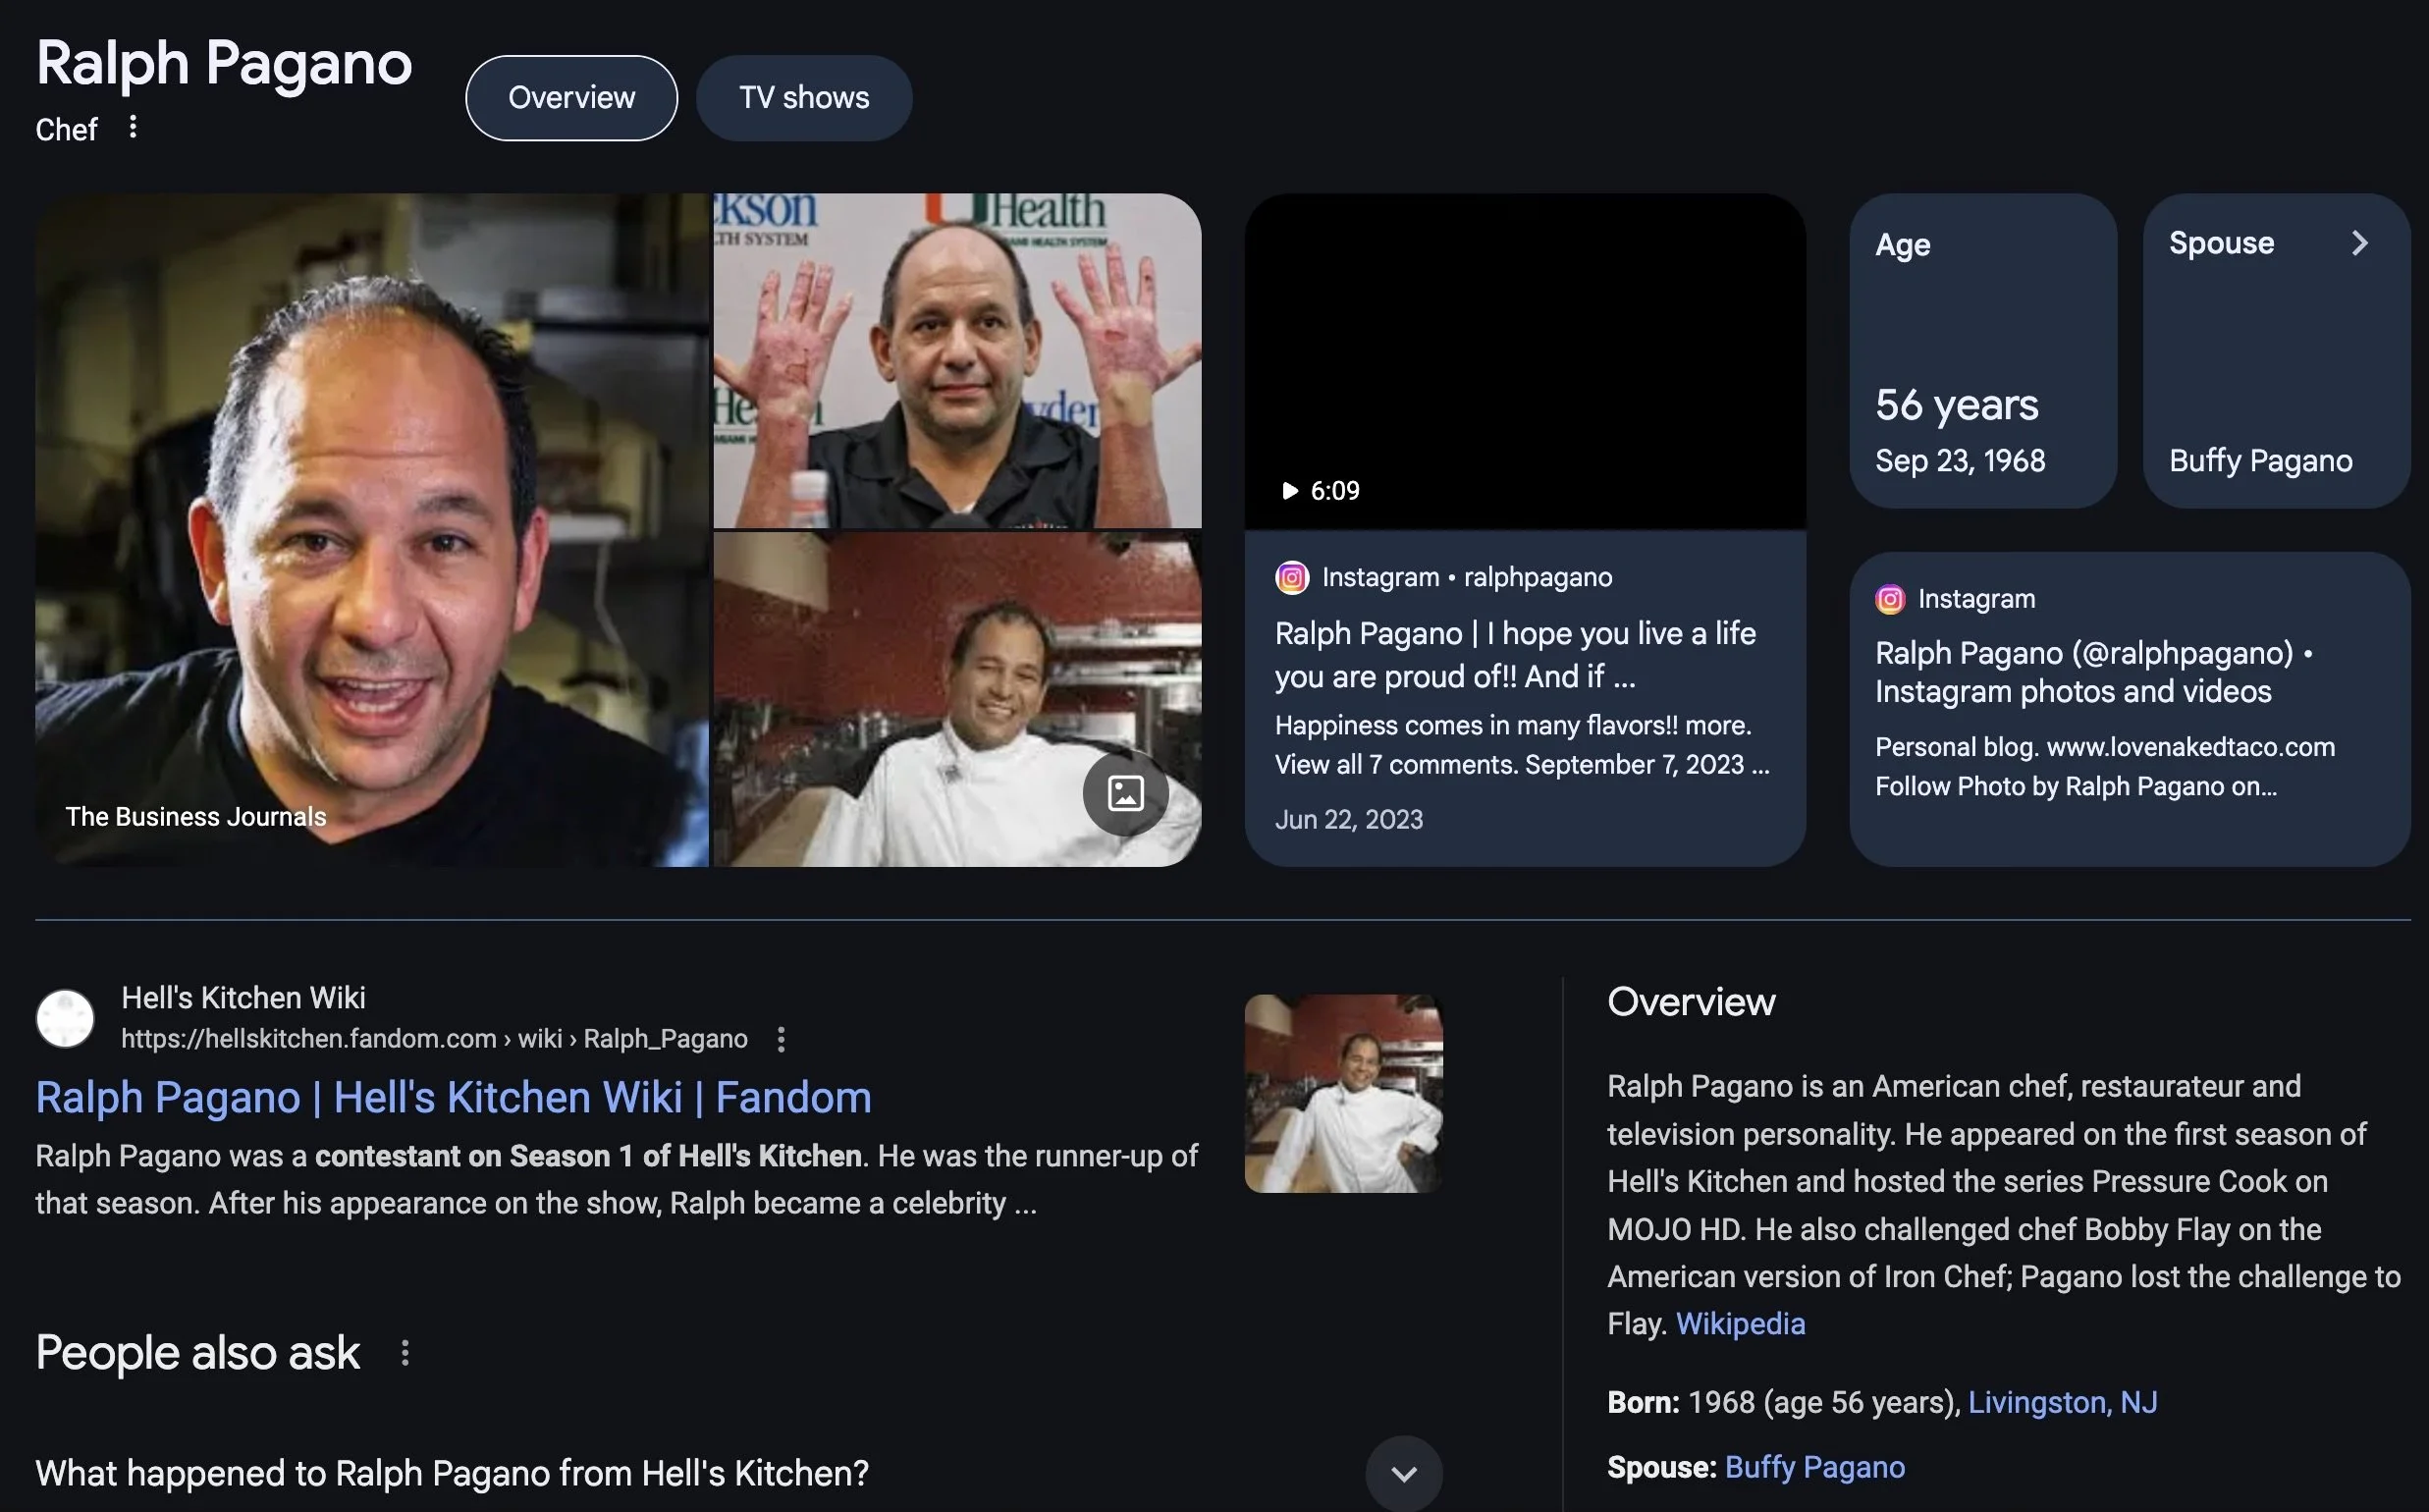Follow the Wikipedia link in Overview
Image resolution: width=2429 pixels, height=1512 pixels.
tap(1740, 1324)
